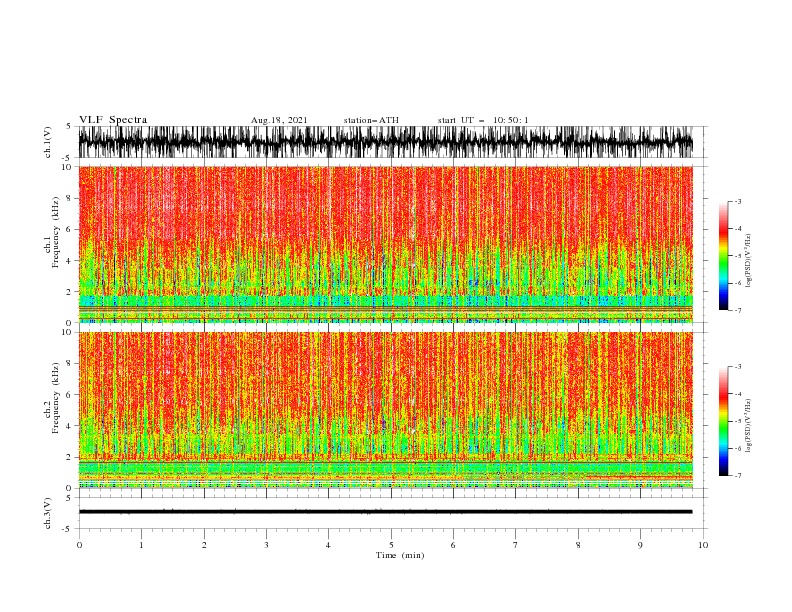Click '6' on ch.2 frequency axis
This screenshot has height=612, width=792.
70,394
